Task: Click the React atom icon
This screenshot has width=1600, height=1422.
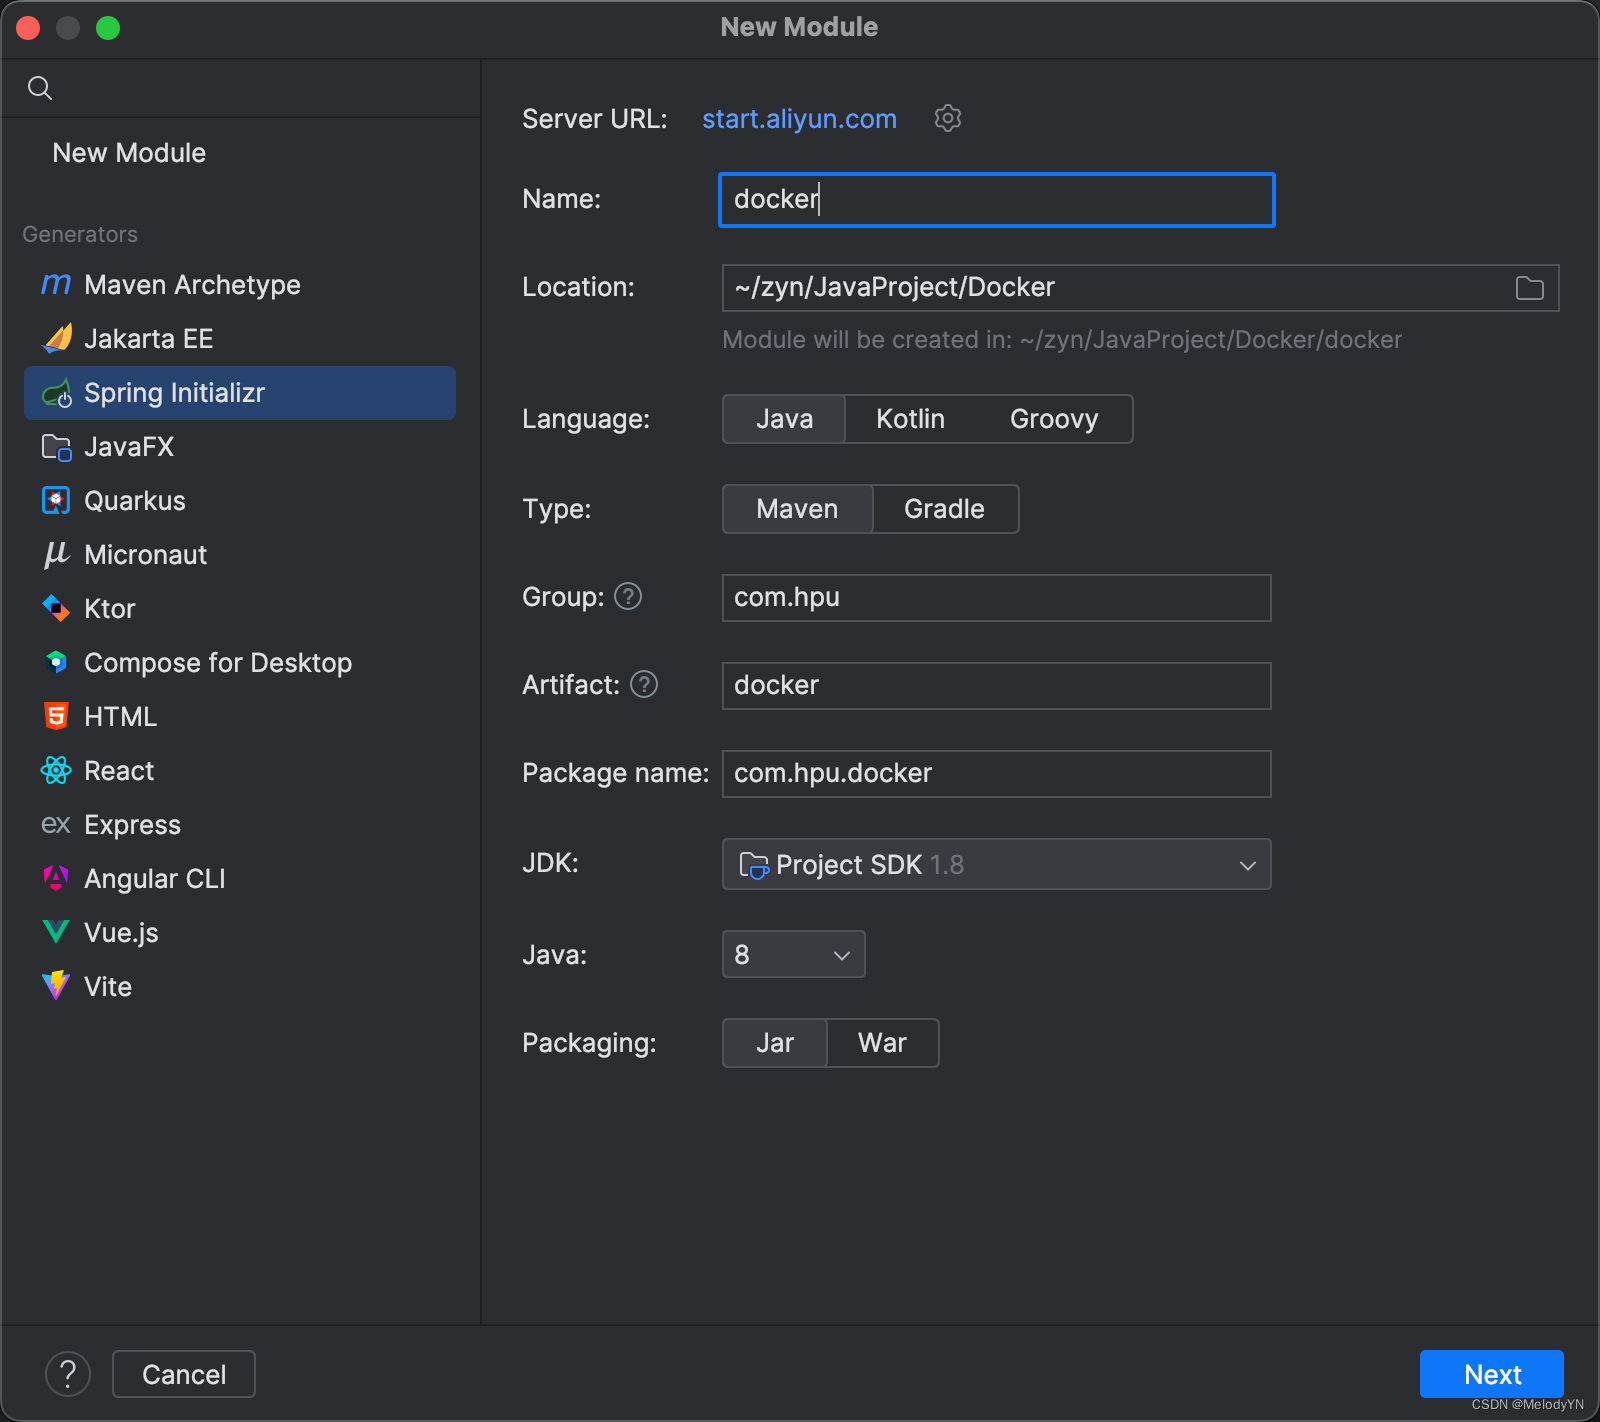Action: [56, 770]
